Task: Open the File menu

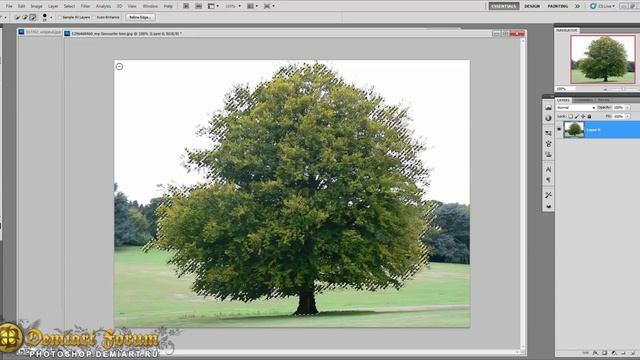Action: tap(9, 6)
